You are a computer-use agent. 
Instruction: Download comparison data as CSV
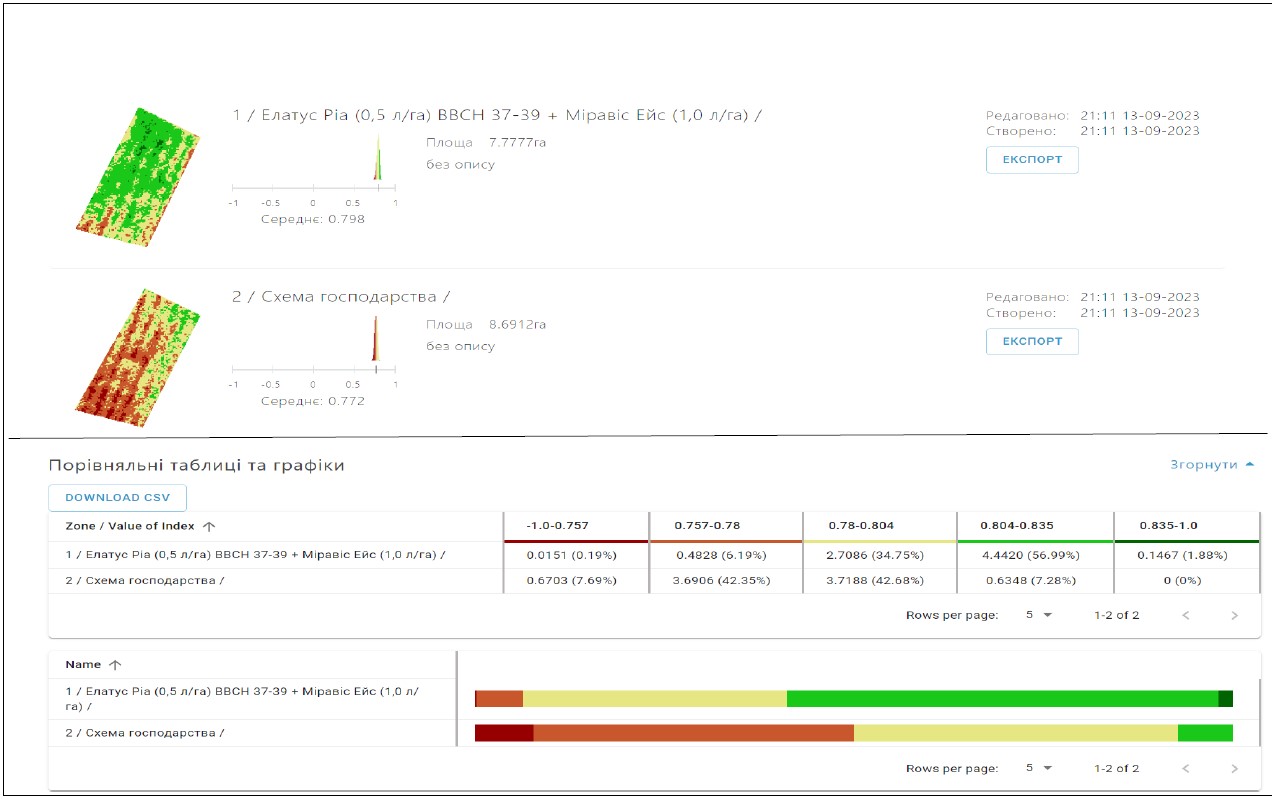pyautogui.click(x=117, y=498)
